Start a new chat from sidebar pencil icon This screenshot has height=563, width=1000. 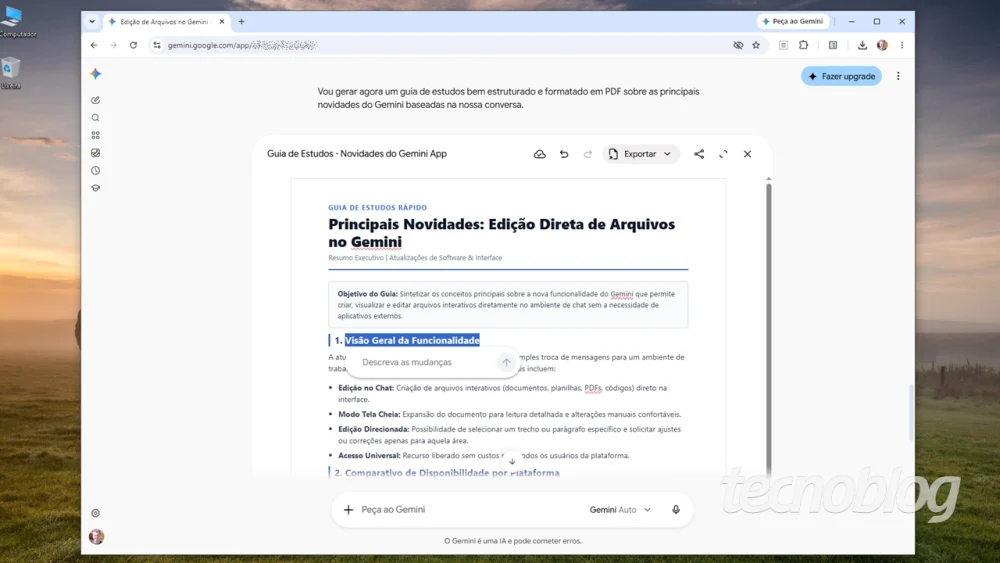[96, 100]
